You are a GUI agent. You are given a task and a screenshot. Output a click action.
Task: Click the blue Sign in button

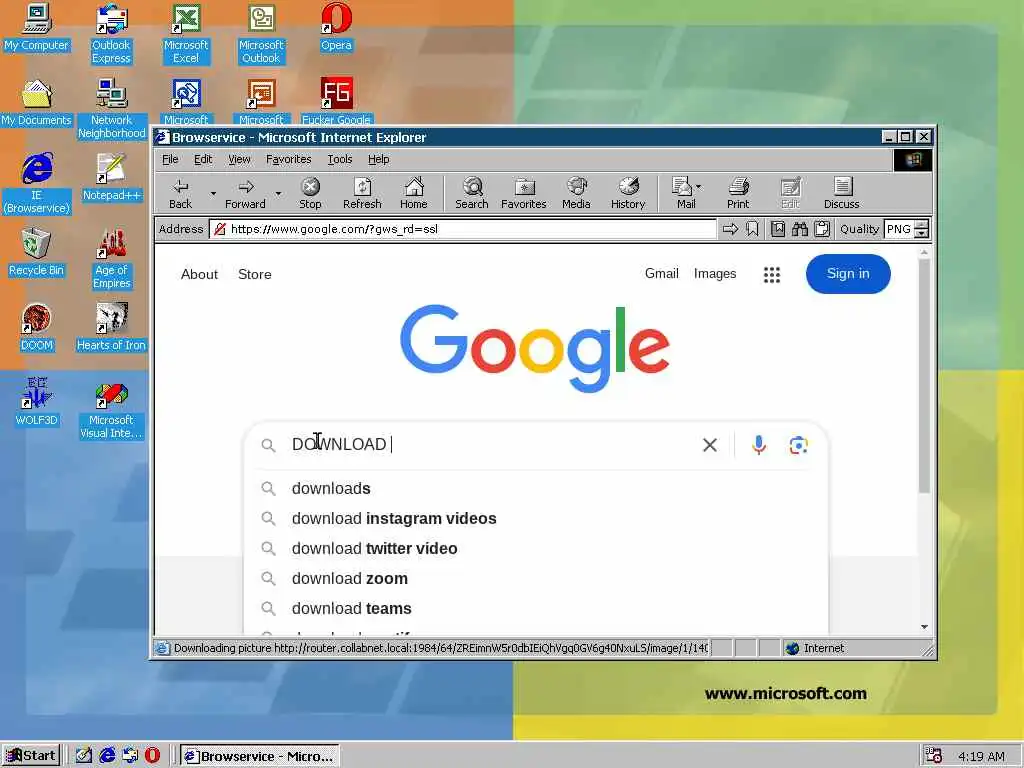848,274
